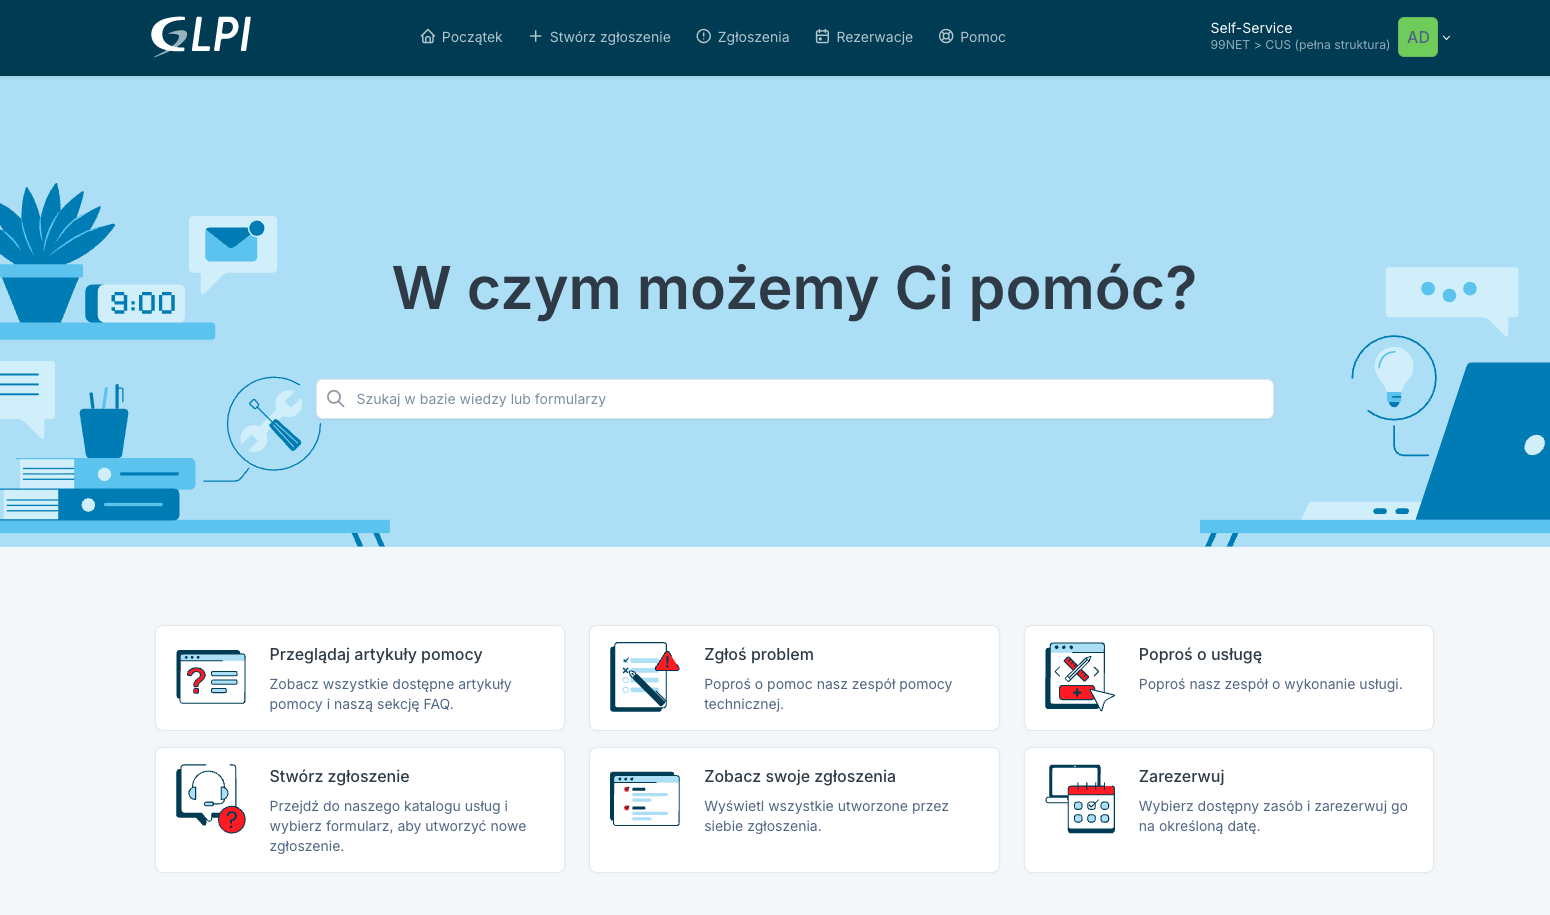1550x915 pixels.
Task: Open Przeglądaj artykuły pomocy link
Action: [376, 655]
